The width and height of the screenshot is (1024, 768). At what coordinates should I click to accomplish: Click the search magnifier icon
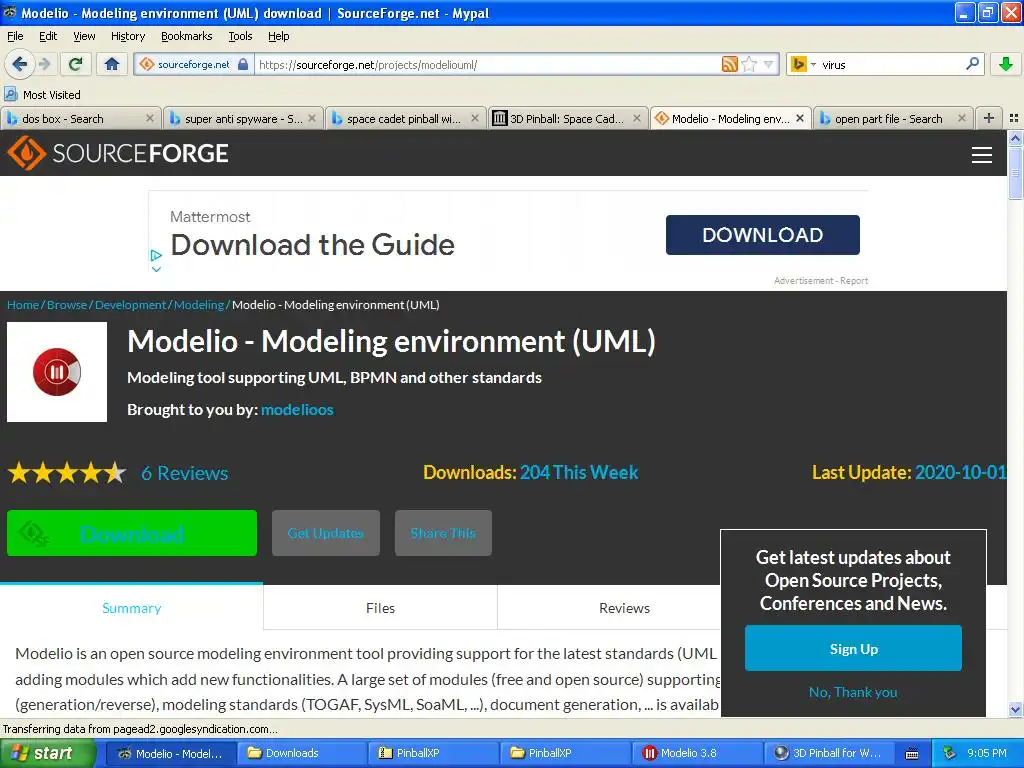pos(972,64)
